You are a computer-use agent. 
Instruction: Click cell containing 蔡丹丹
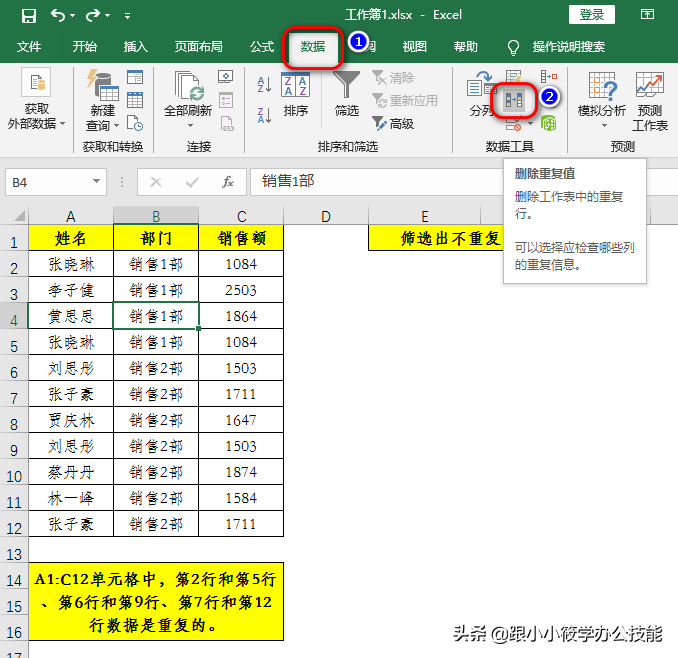click(x=70, y=472)
